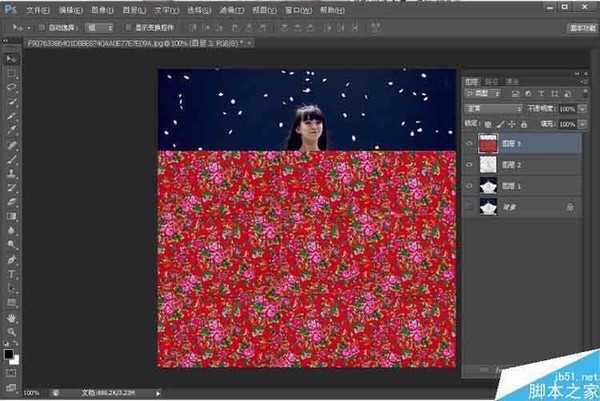Toggle visibility of layer 2
This screenshot has width=600, height=401.
[469, 164]
